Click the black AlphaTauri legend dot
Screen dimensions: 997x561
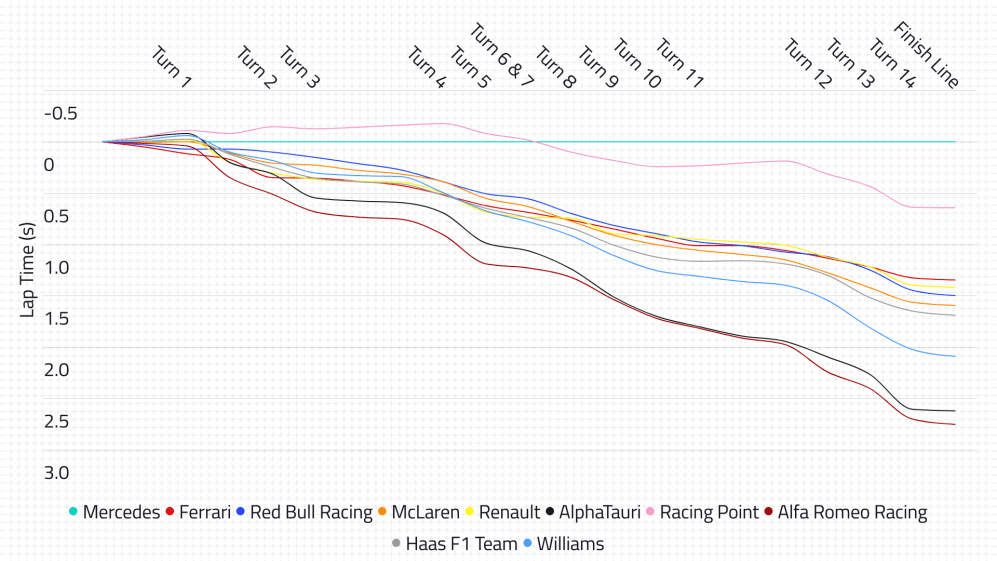[x=549, y=513]
